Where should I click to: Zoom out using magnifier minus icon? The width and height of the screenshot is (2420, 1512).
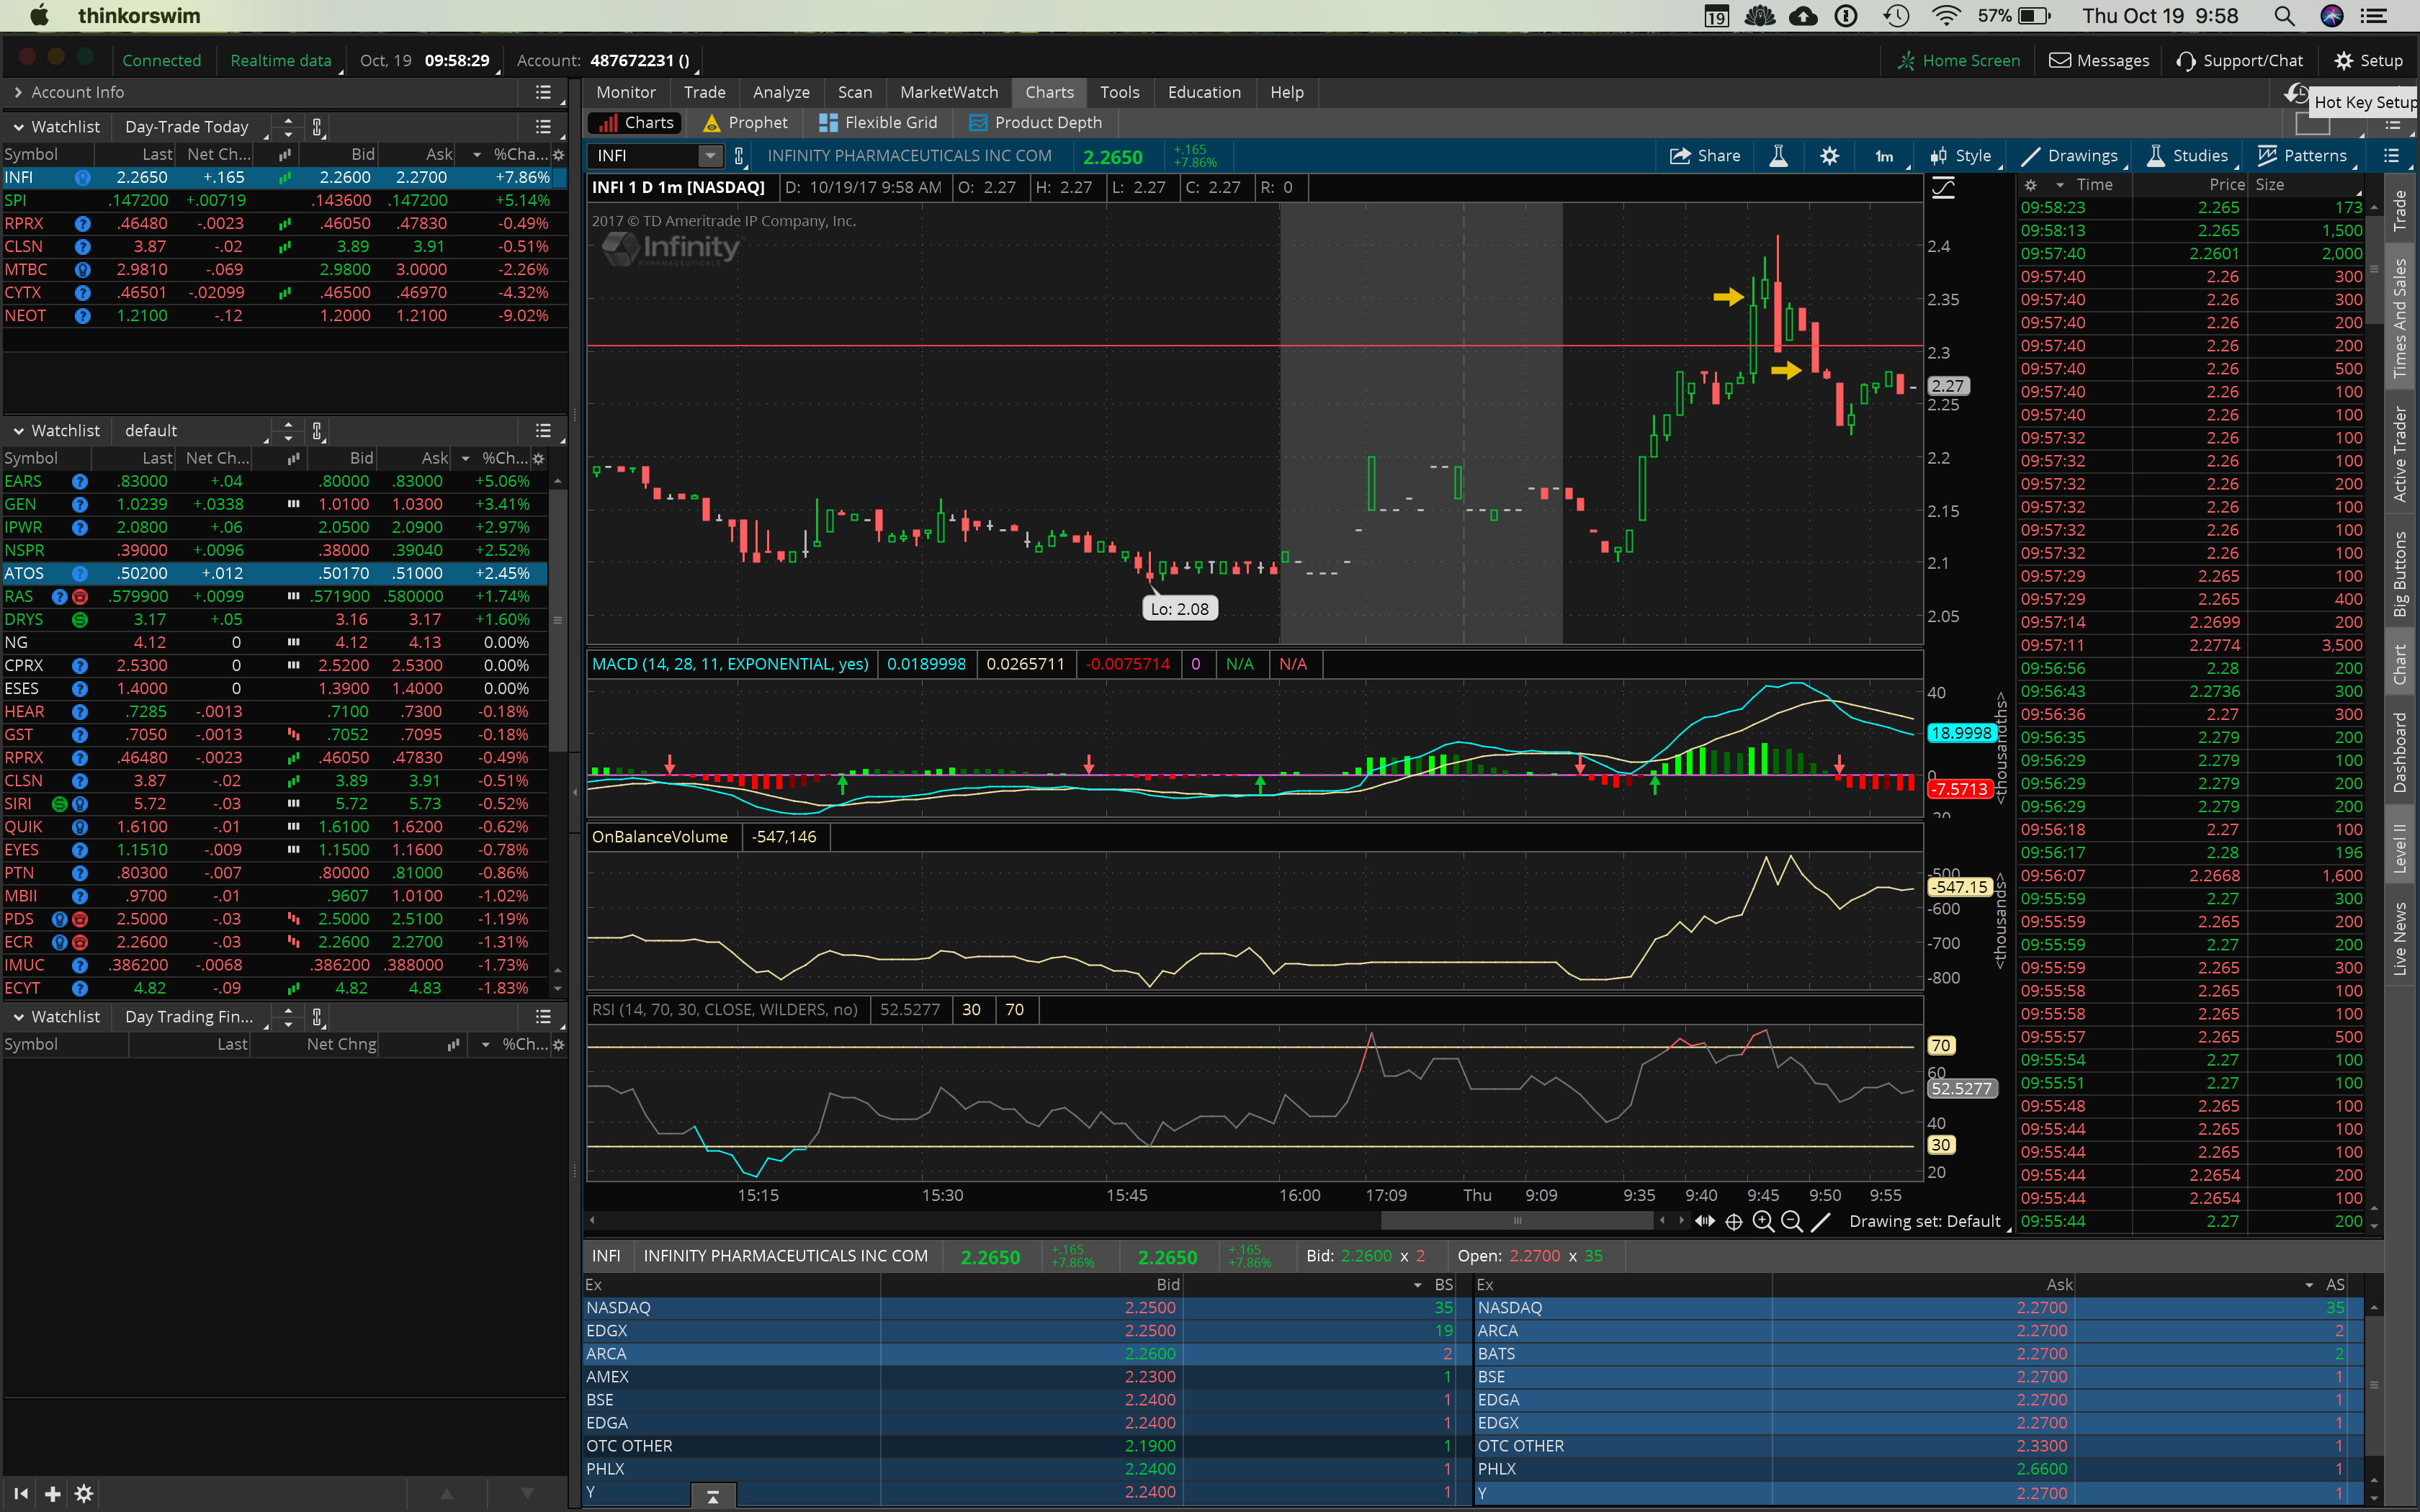pos(1792,1221)
